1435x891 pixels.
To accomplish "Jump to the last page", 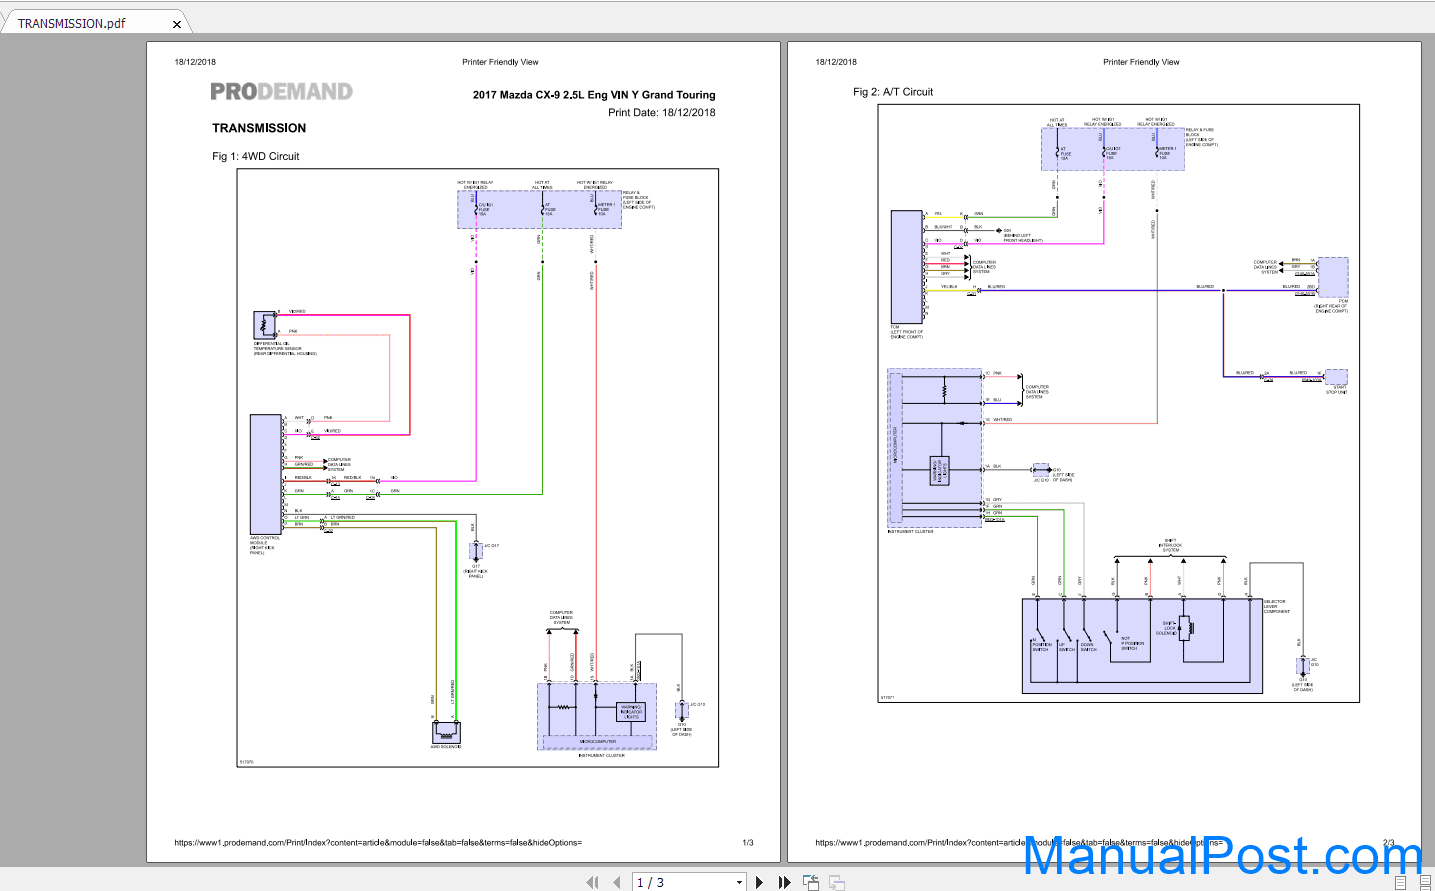I will 785,882.
